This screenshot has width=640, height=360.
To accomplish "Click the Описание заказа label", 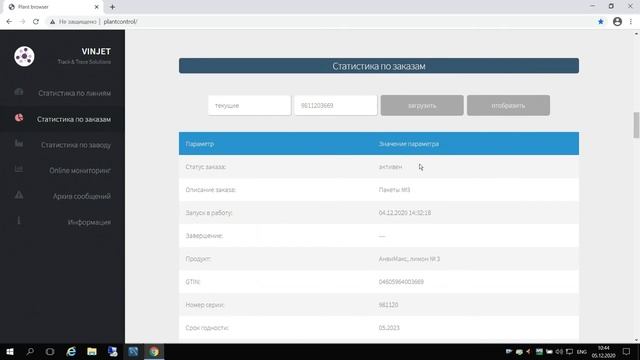I will tap(210, 190).
